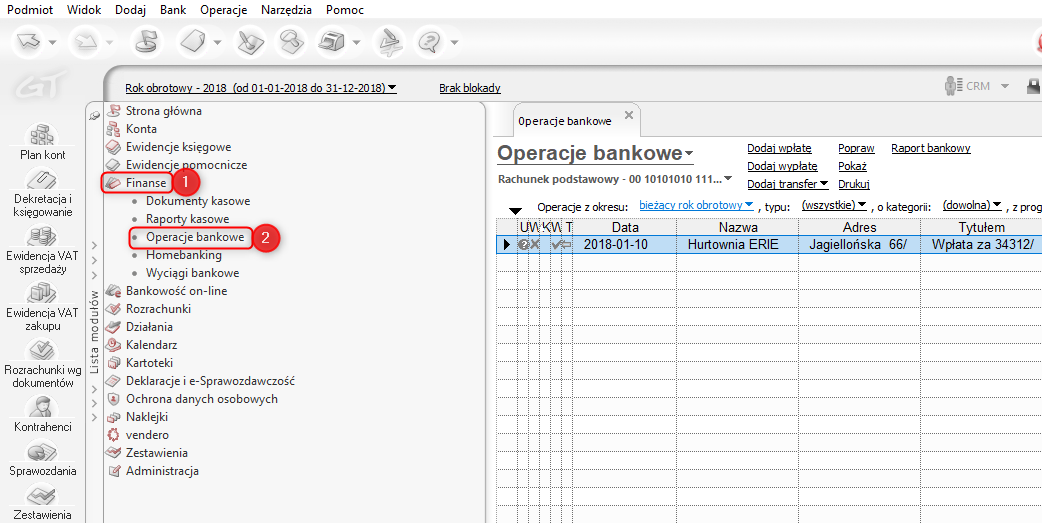1042x523 pixels.
Task: Select the Administracja module
Action: point(162,471)
